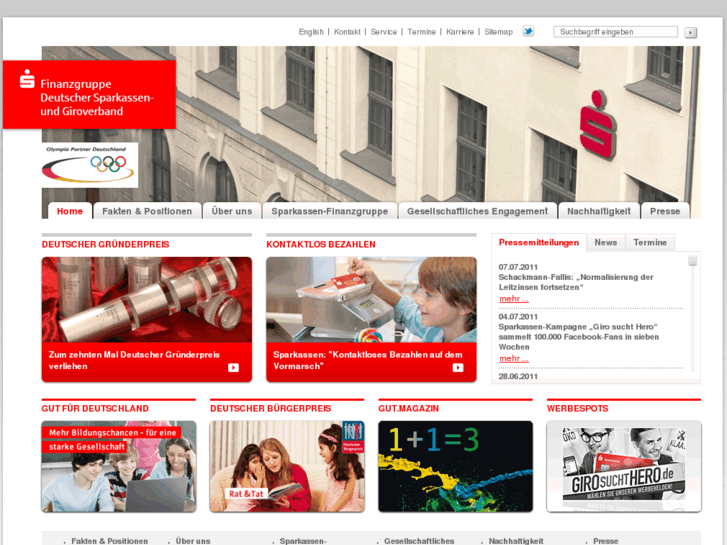
Task: Focus the Suchbegriff eingeben search field
Action: [615, 32]
